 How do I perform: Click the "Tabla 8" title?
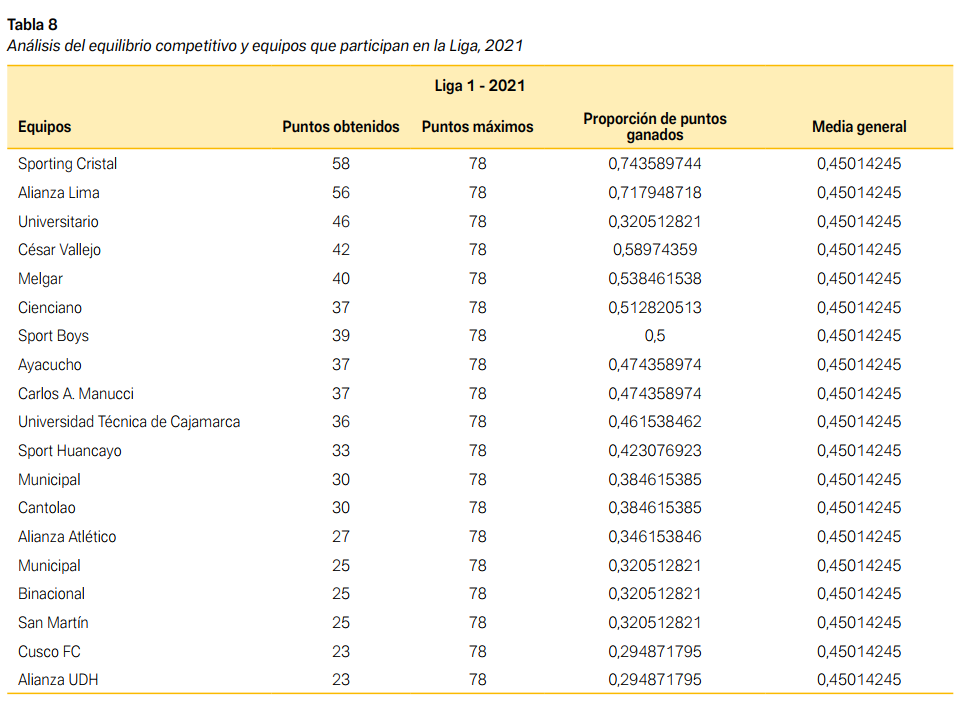[32, 25]
